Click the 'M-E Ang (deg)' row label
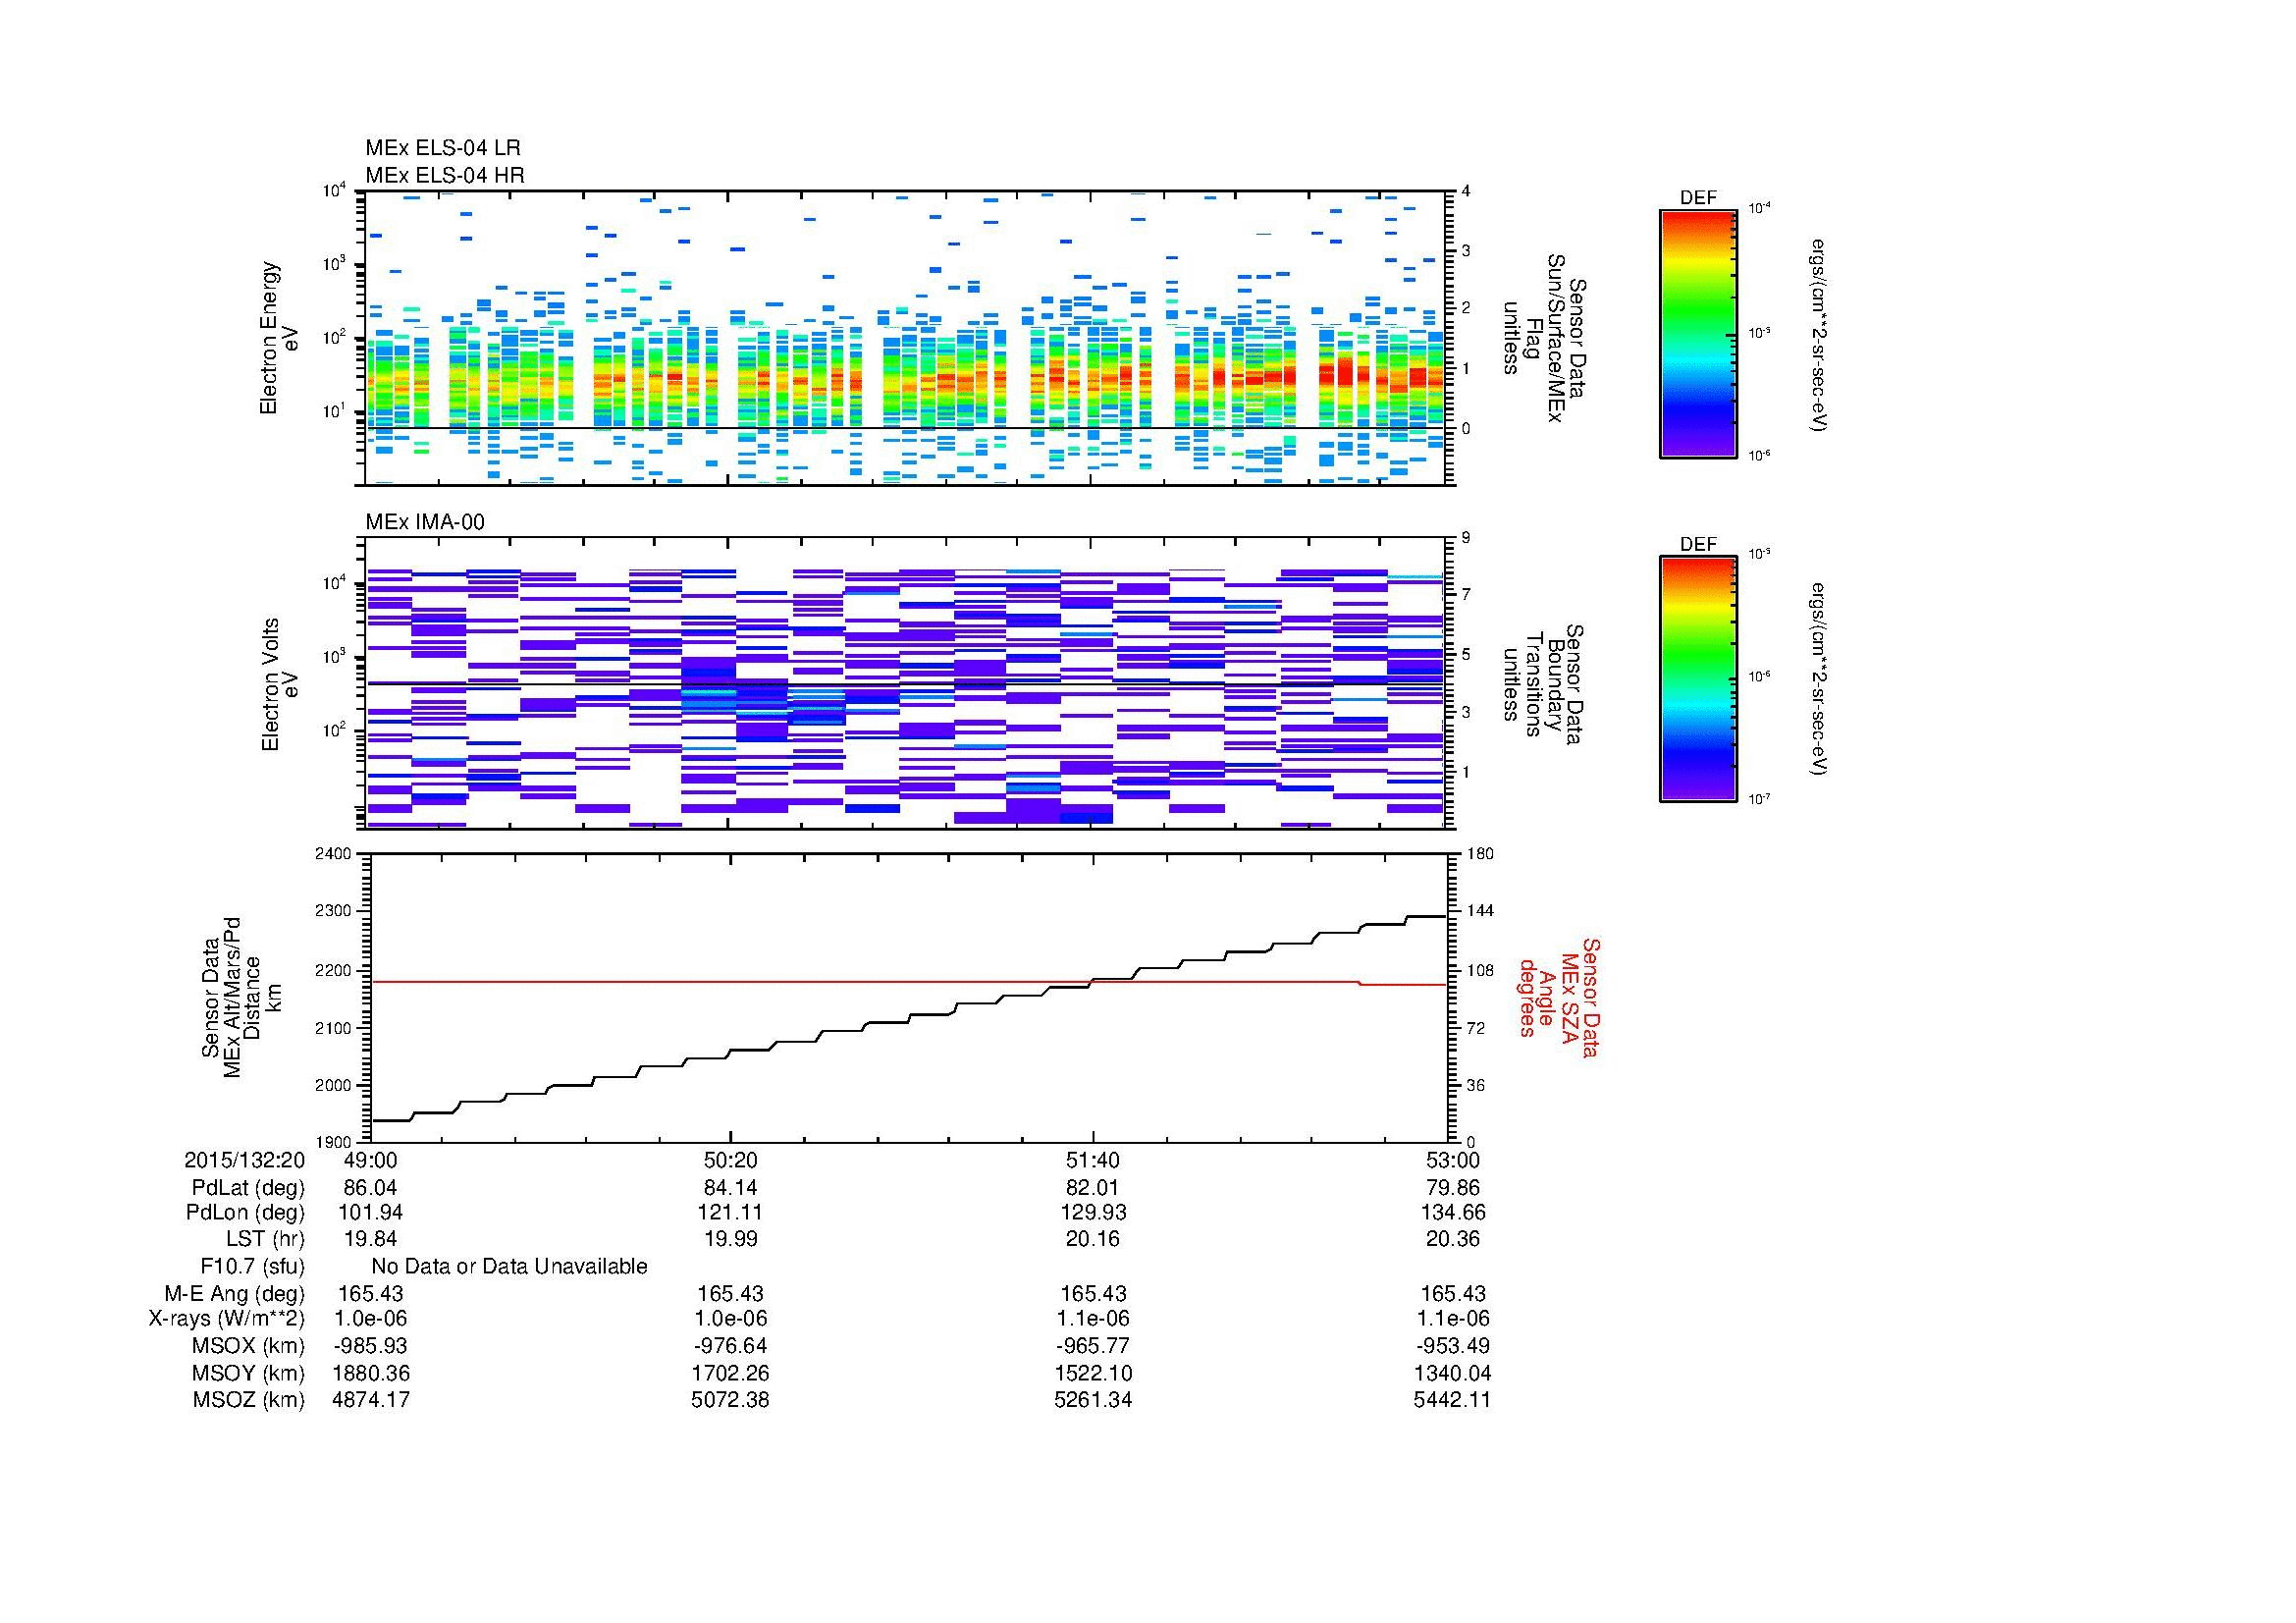 coord(235,1294)
